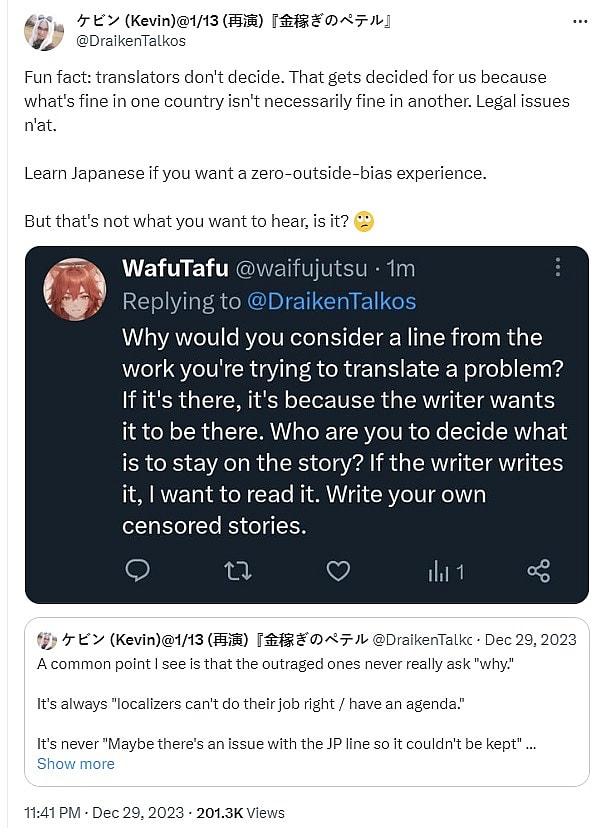Click the share icon on WafuTafu's tweet
The width and height of the screenshot is (604, 828).
click(x=539, y=571)
